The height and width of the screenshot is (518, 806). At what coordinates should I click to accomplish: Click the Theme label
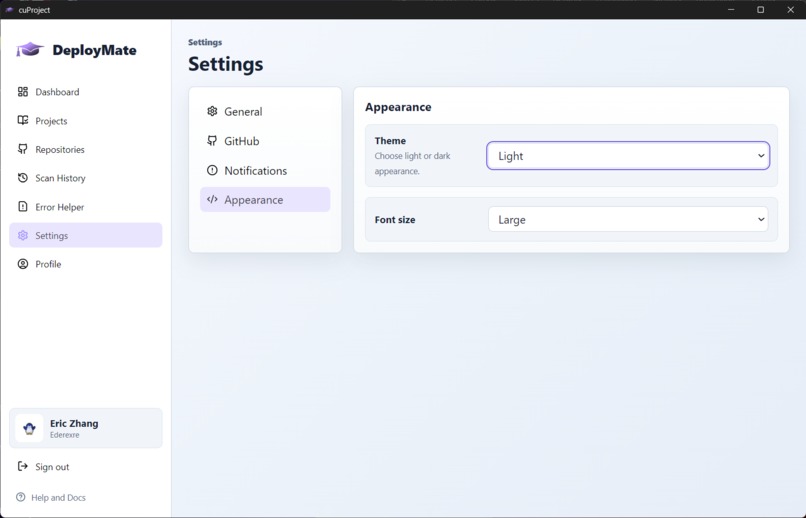click(x=390, y=141)
